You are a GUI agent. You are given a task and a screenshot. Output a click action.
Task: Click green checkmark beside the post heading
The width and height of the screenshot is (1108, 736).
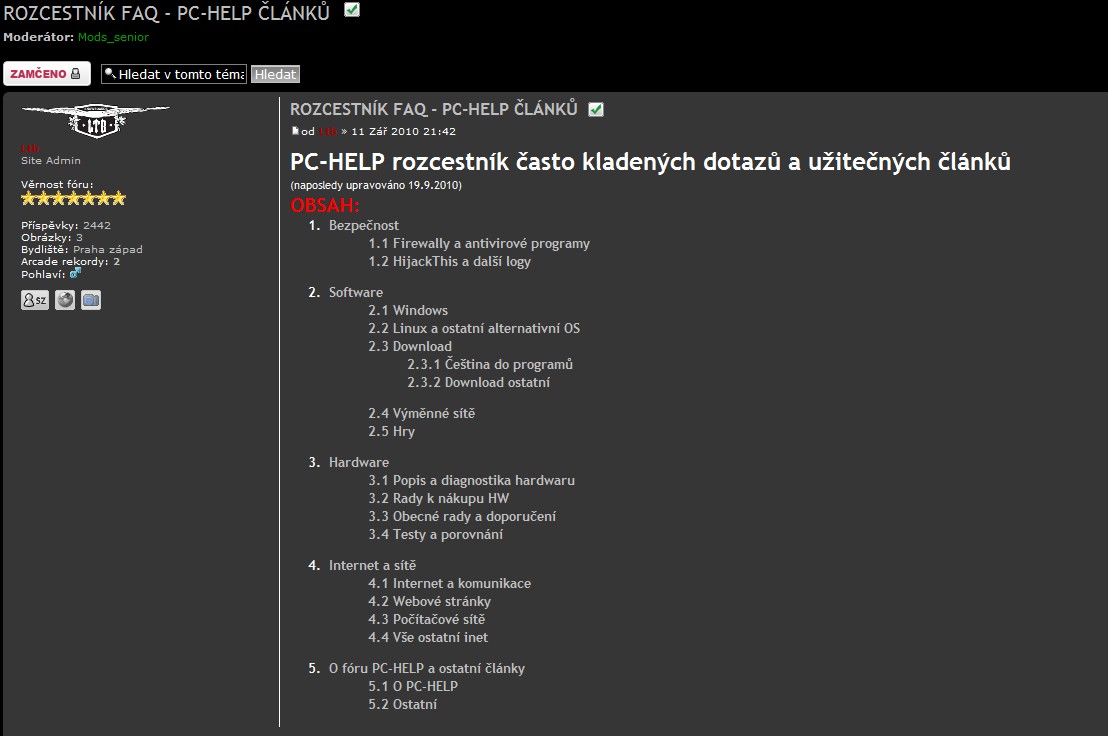(x=596, y=109)
